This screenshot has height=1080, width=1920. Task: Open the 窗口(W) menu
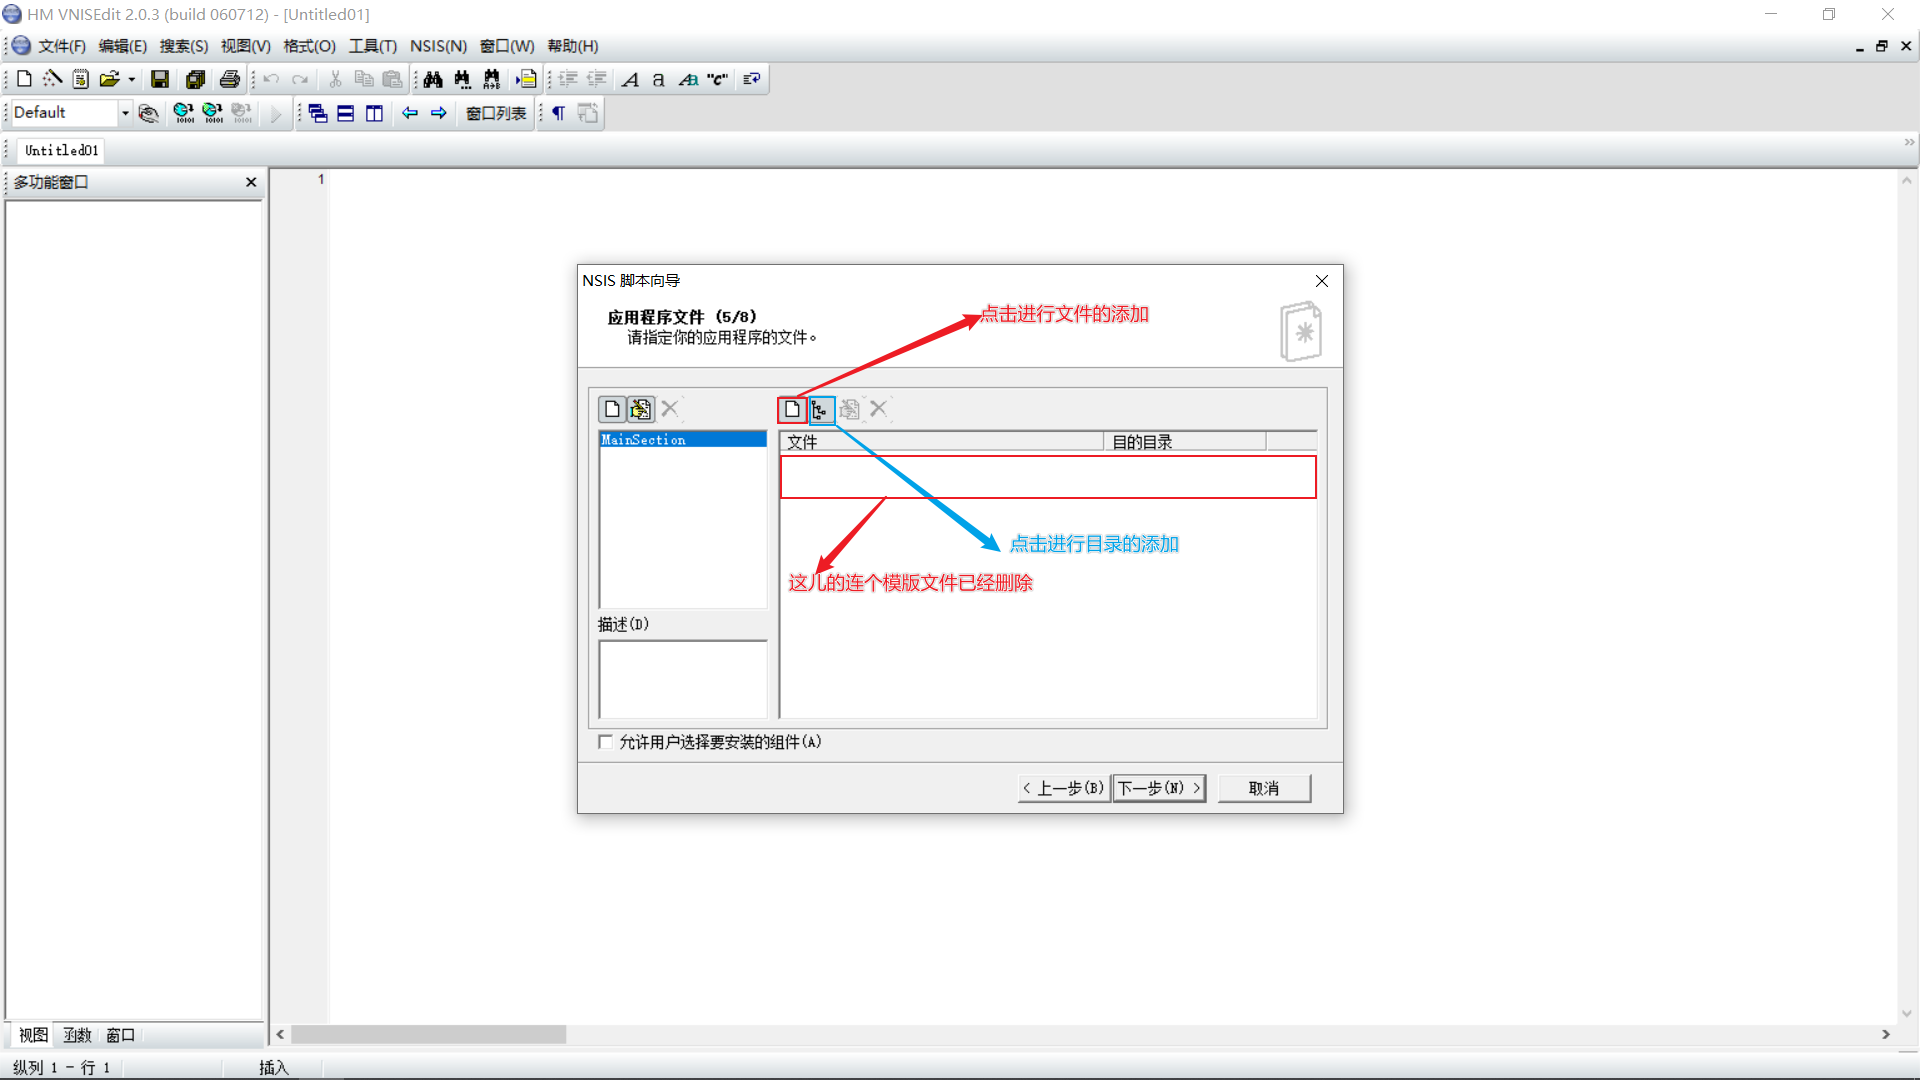507,46
